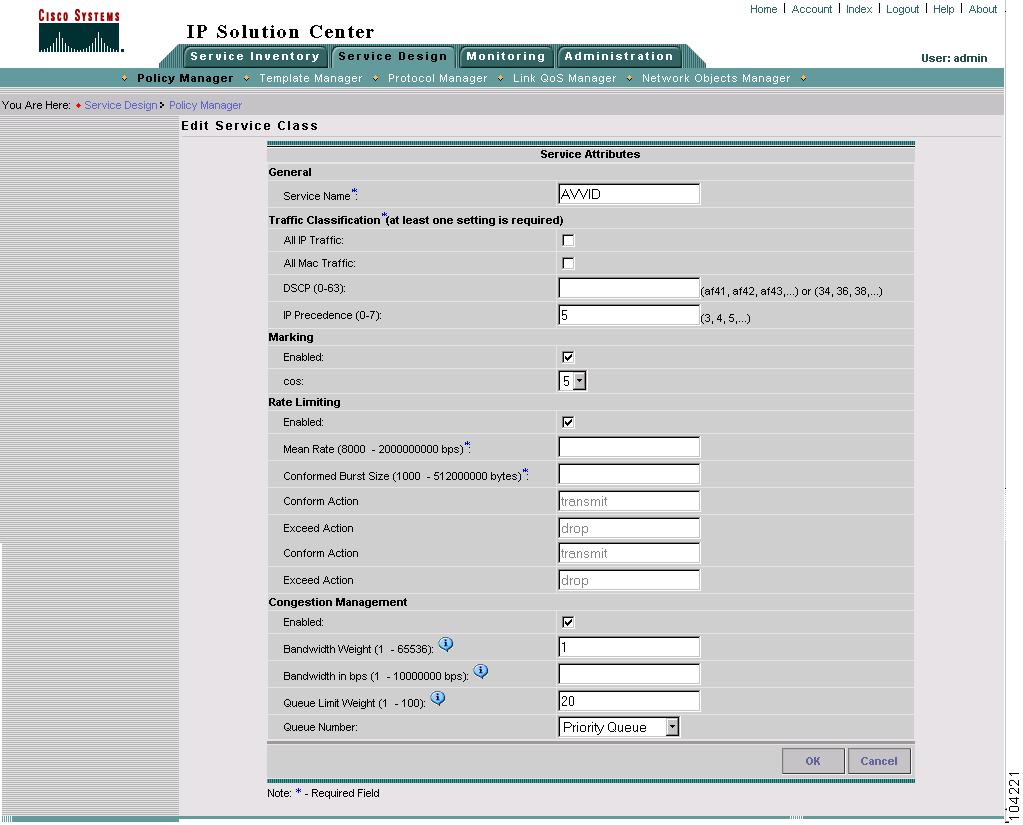The width and height of the screenshot is (1023, 825).
Task: Check the All Mac Traffic checkbox
Action: click(568, 263)
